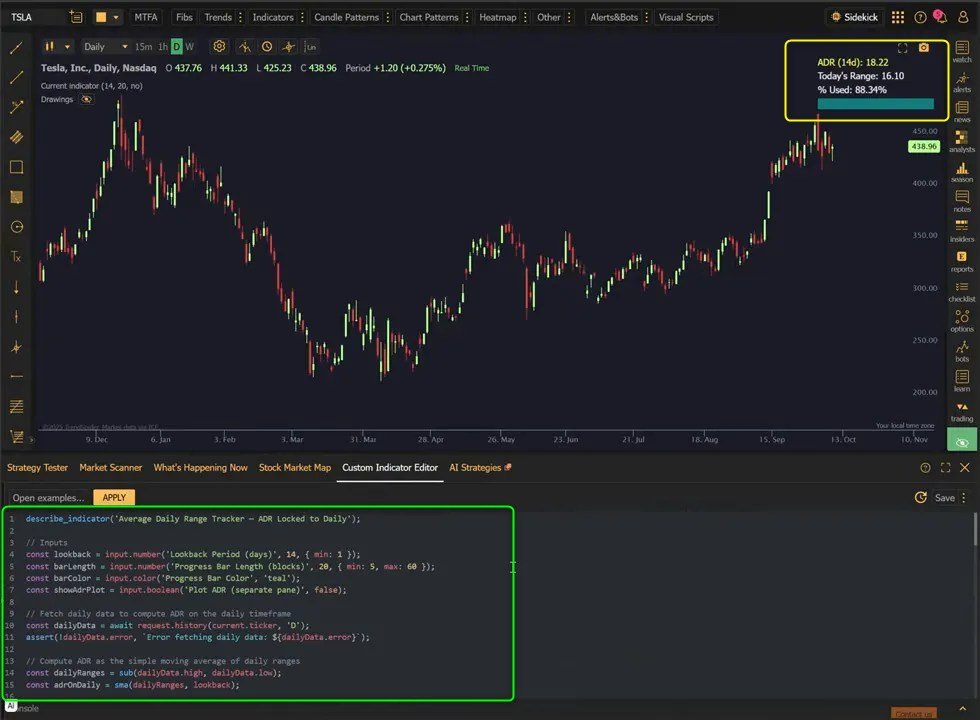Select Custom Indicator Editor tab
Image resolution: width=980 pixels, height=720 pixels.
pos(390,468)
